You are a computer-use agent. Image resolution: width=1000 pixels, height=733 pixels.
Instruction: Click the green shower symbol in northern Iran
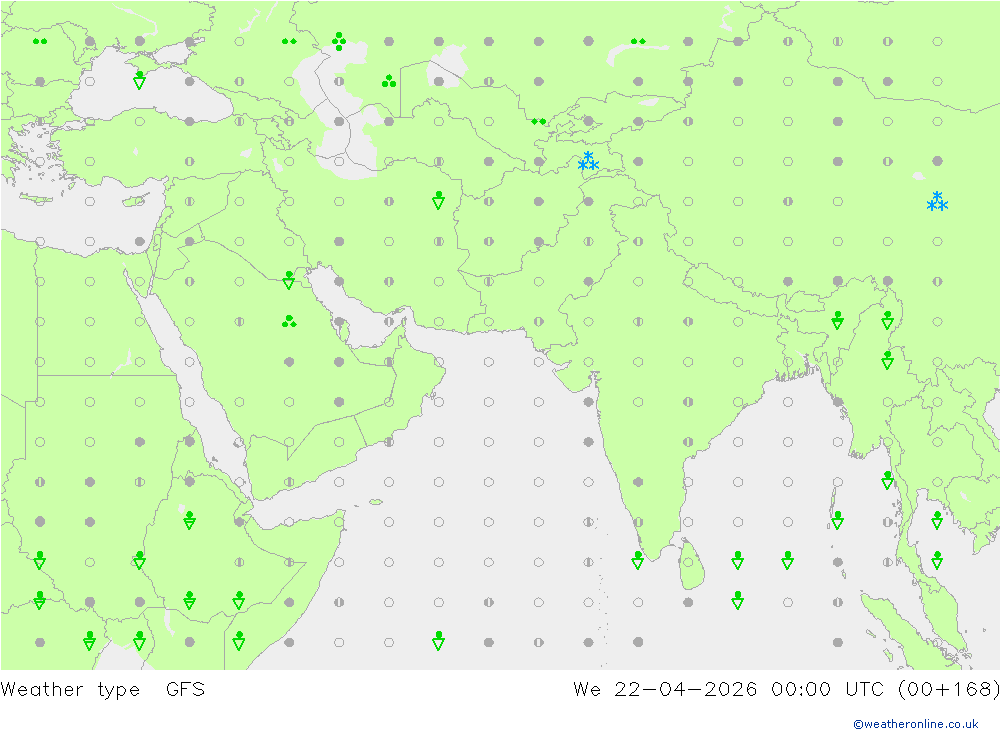[x=438, y=200]
